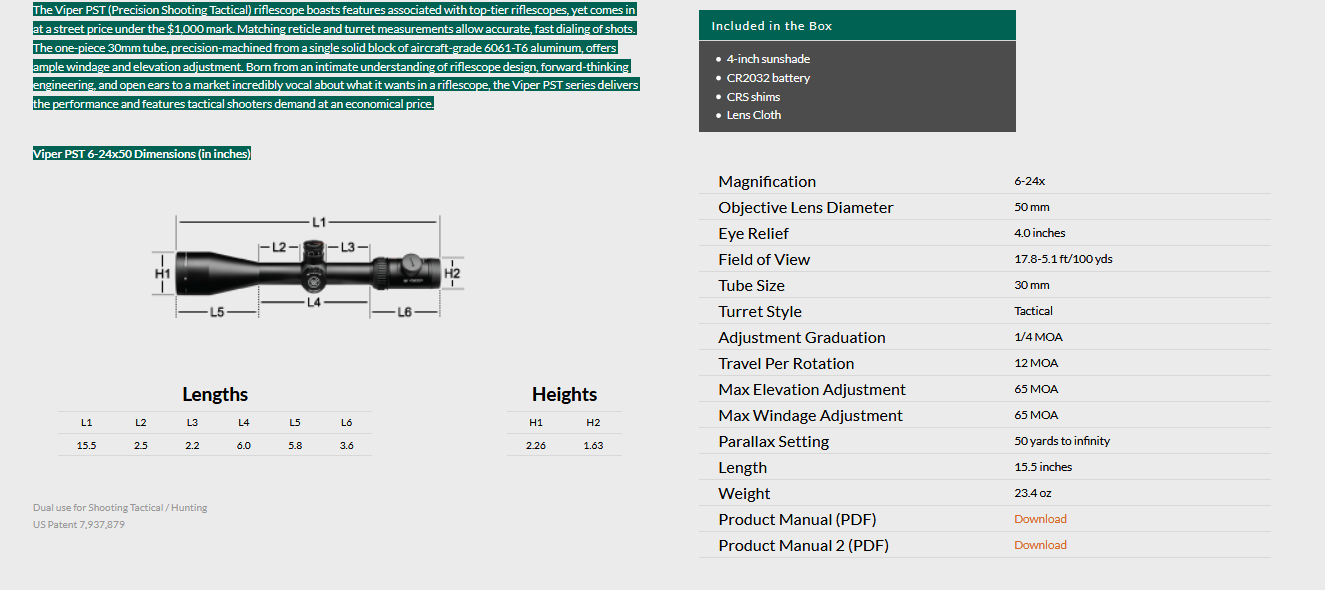Click the 'Lens Cloth' list item
The image size is (1325, 590).
click(x=754, y=115)
